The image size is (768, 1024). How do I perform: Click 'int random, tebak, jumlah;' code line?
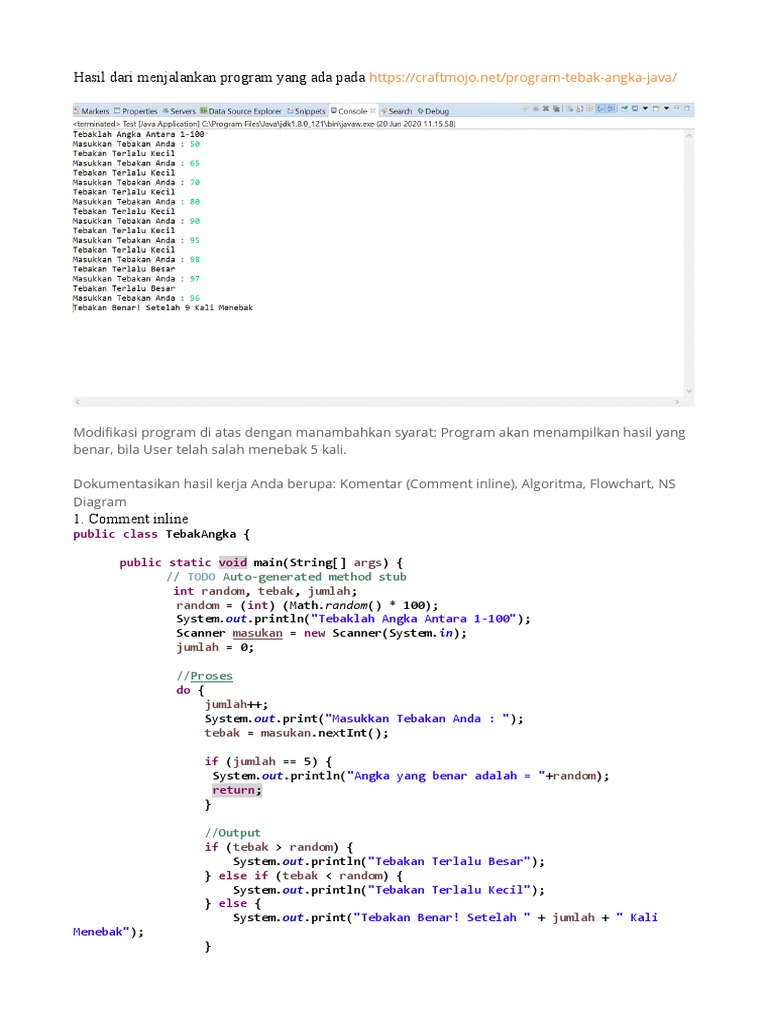265,591
